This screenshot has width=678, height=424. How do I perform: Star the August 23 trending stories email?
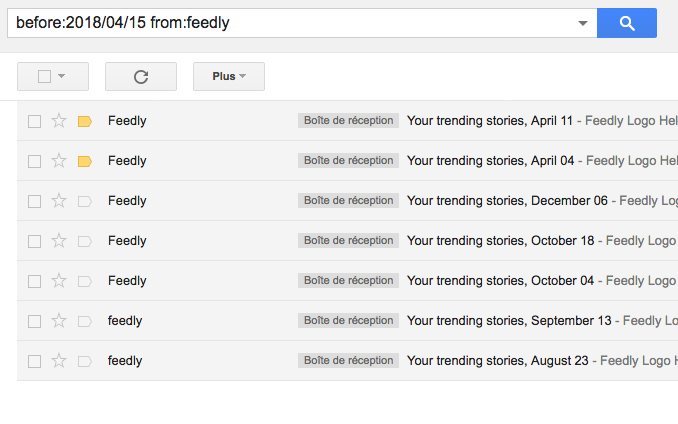coord(59,361)
